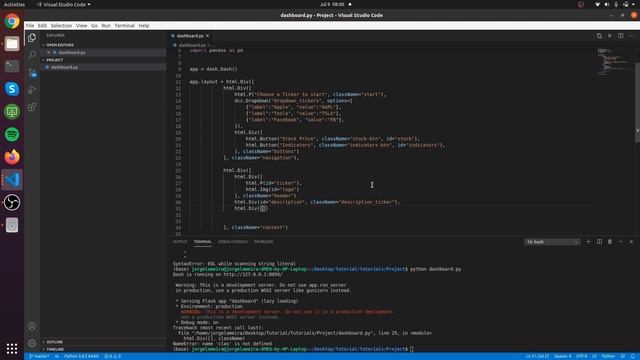Open the Accounts icon in activity bar
640x360 pixels.
pyautogui.click(x=32, y=326)
